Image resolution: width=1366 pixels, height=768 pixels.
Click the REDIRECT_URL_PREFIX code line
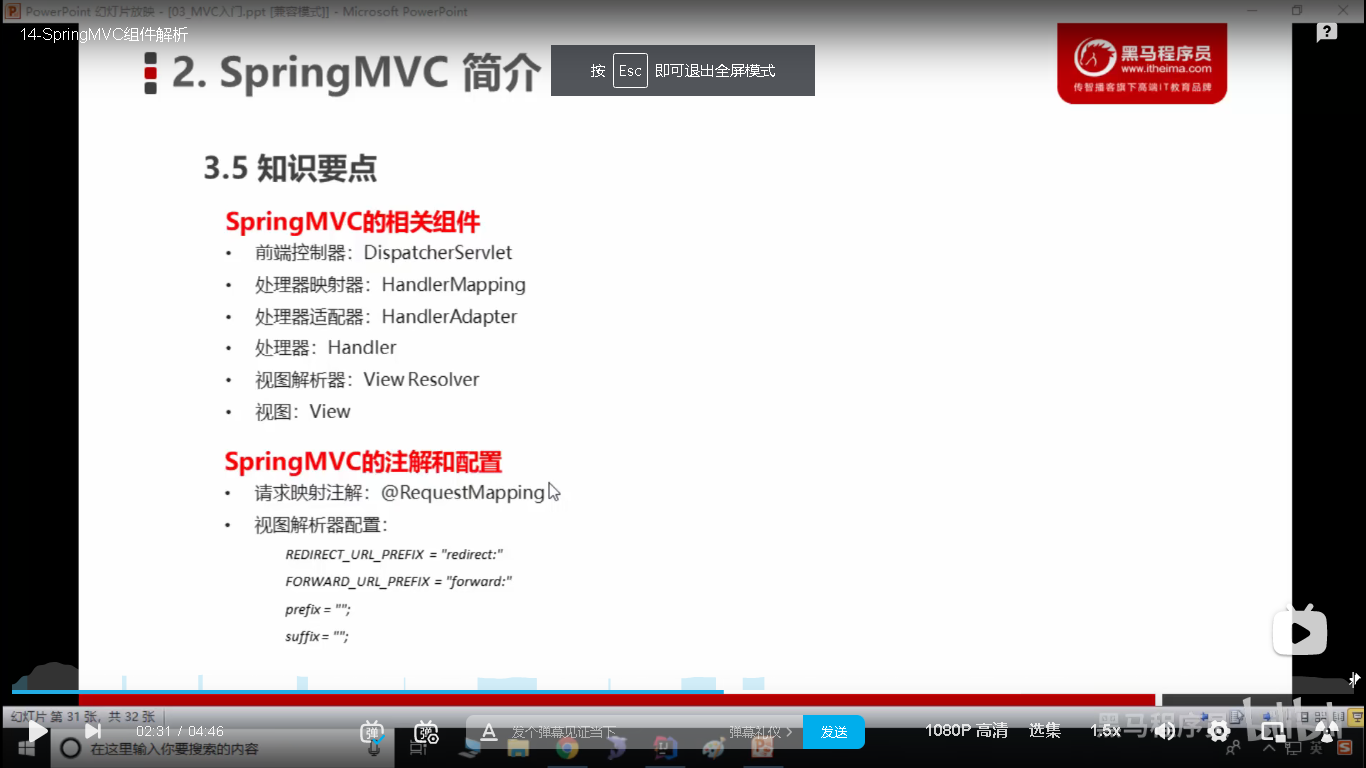pyautogui.click(x=394, y=554)
